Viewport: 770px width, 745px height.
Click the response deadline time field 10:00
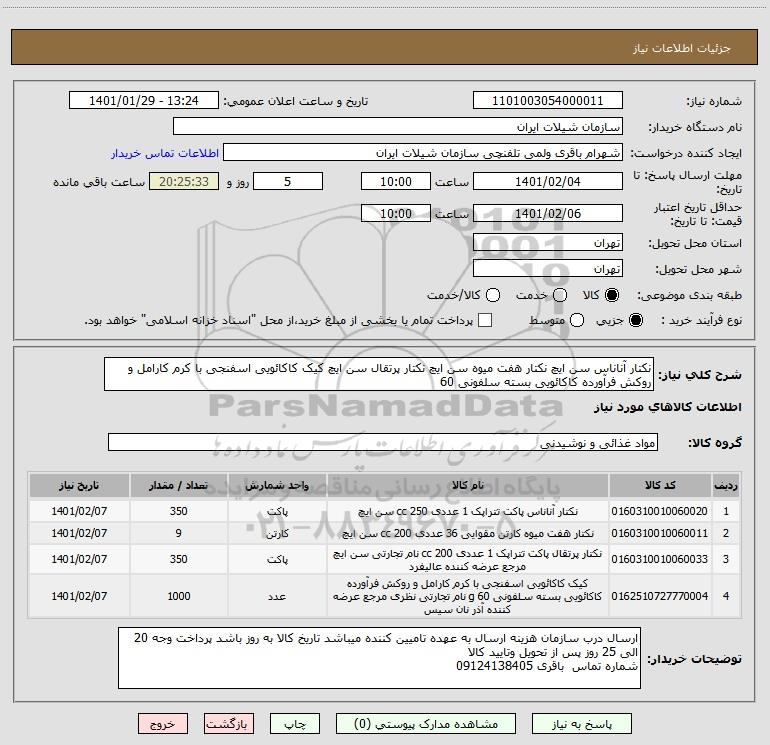(x=396, y=181)
